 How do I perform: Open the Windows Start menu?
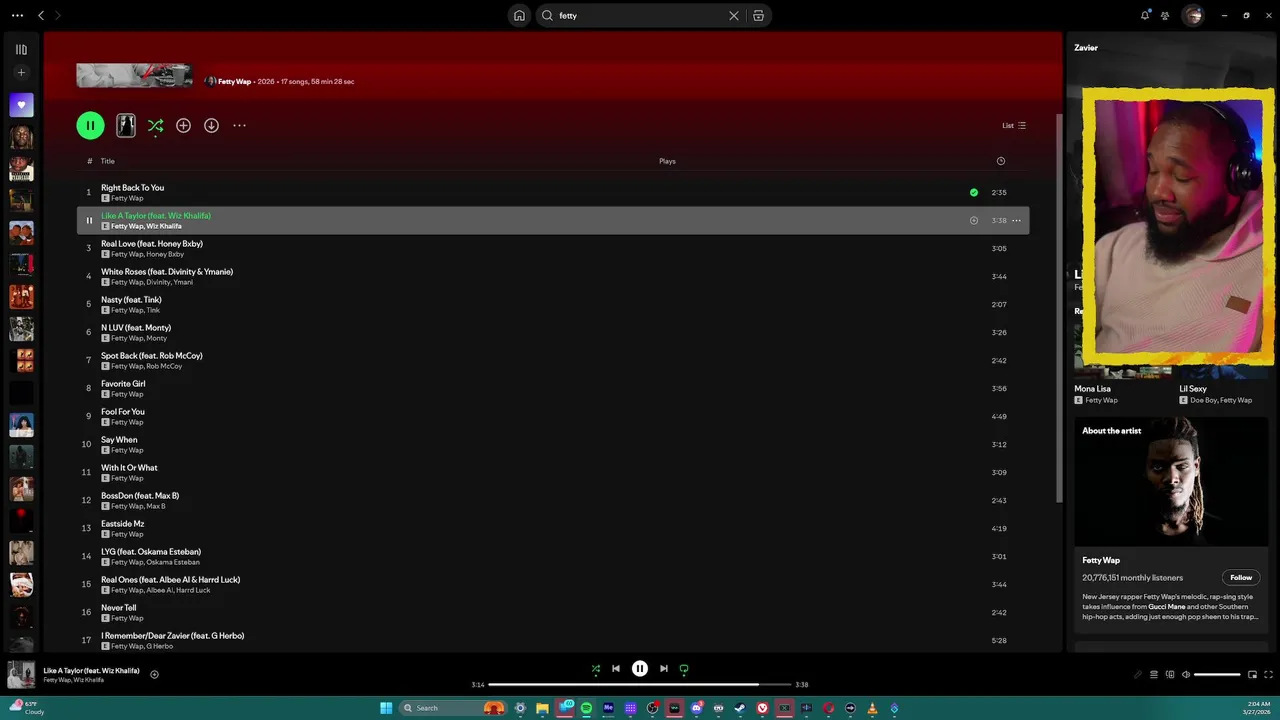coord(386,708)
